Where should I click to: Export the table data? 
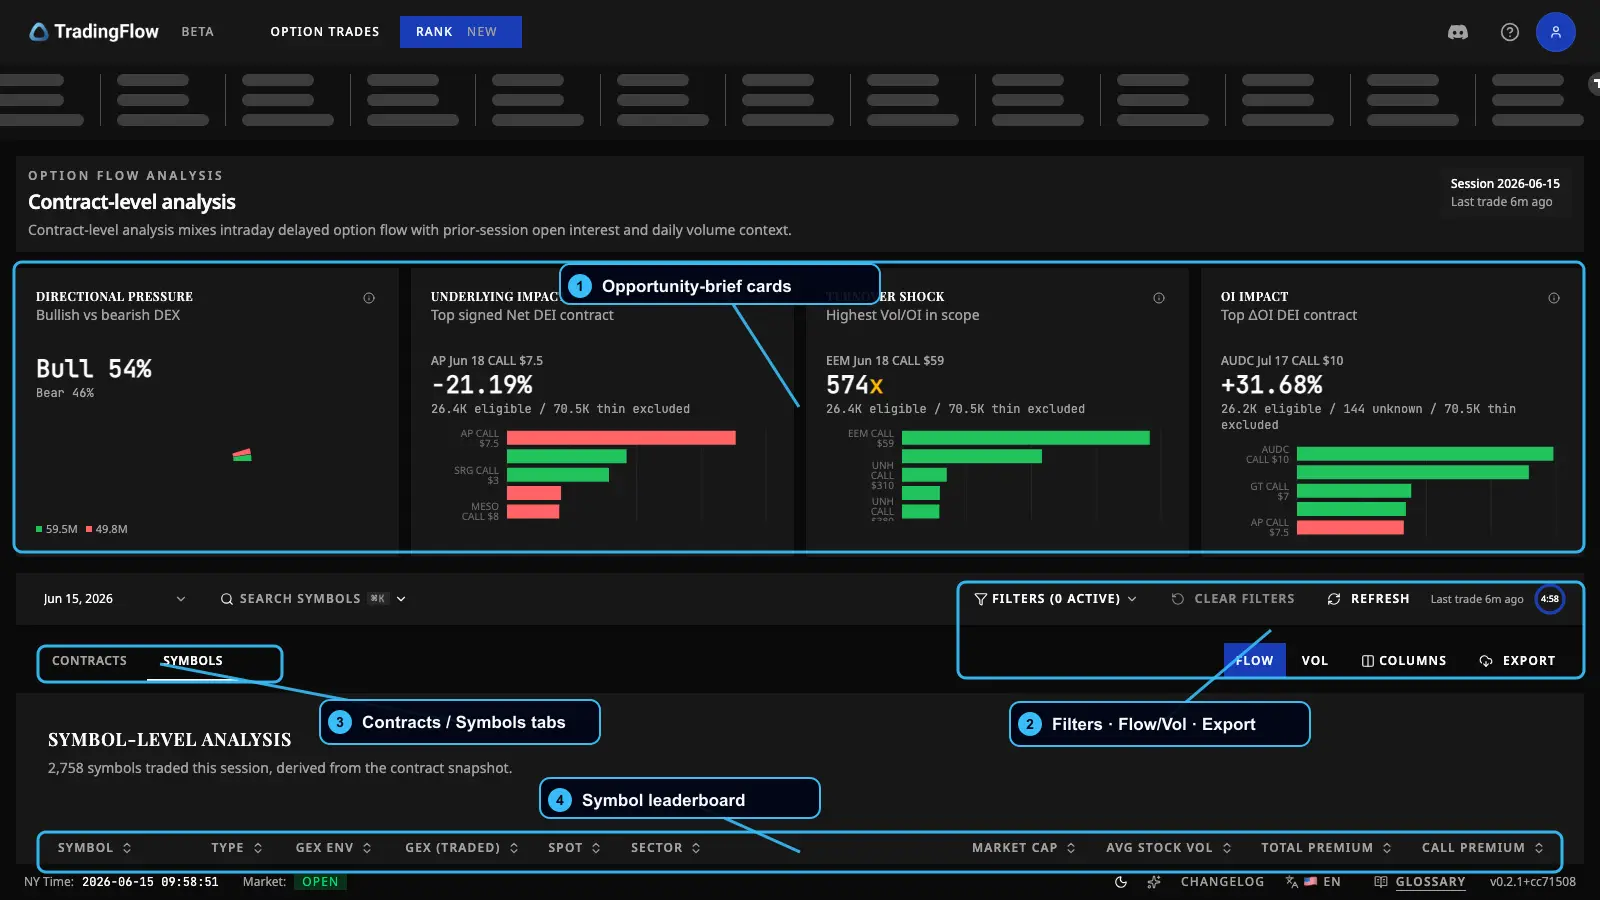point(1517,661)
